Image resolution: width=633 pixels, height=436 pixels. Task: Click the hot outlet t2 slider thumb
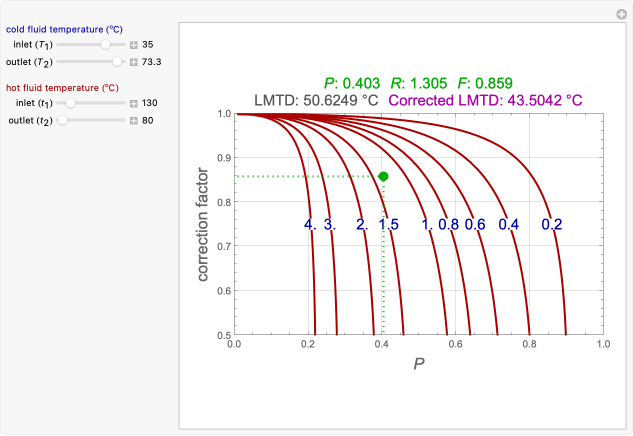click(x=62, y=121)
